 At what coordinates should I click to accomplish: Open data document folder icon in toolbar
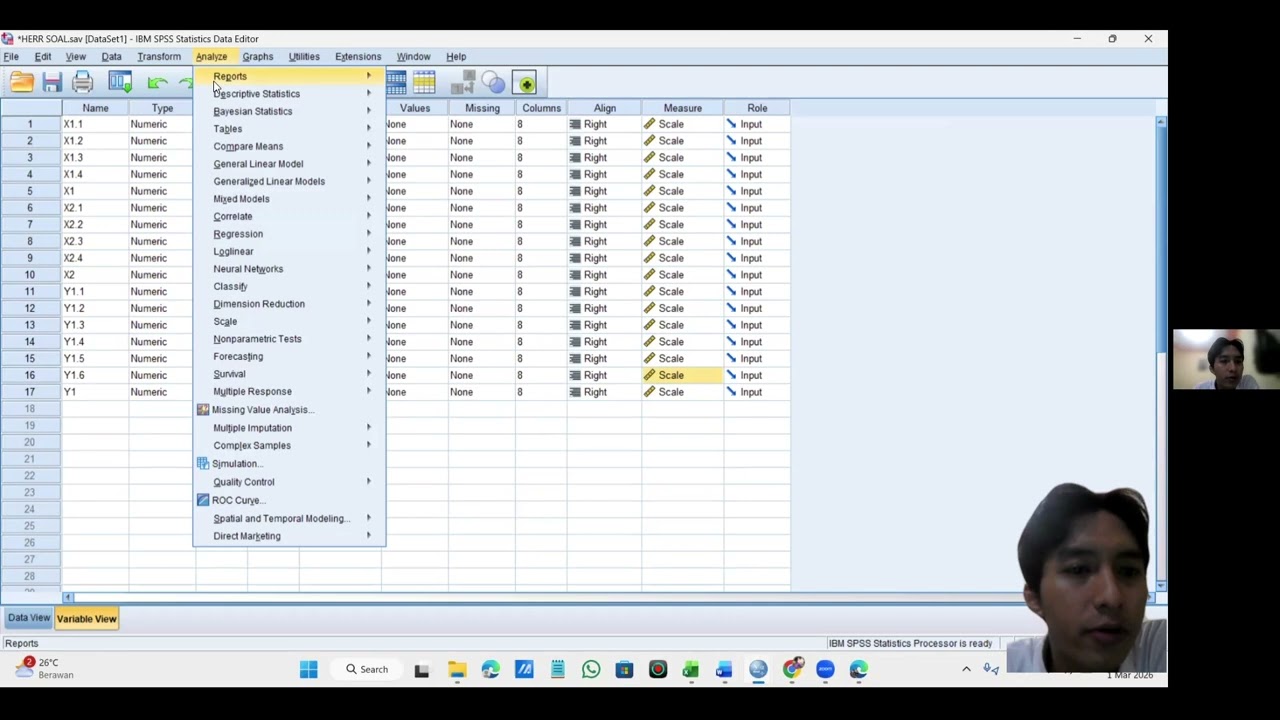pyautogui.click(x=21, y=83)
